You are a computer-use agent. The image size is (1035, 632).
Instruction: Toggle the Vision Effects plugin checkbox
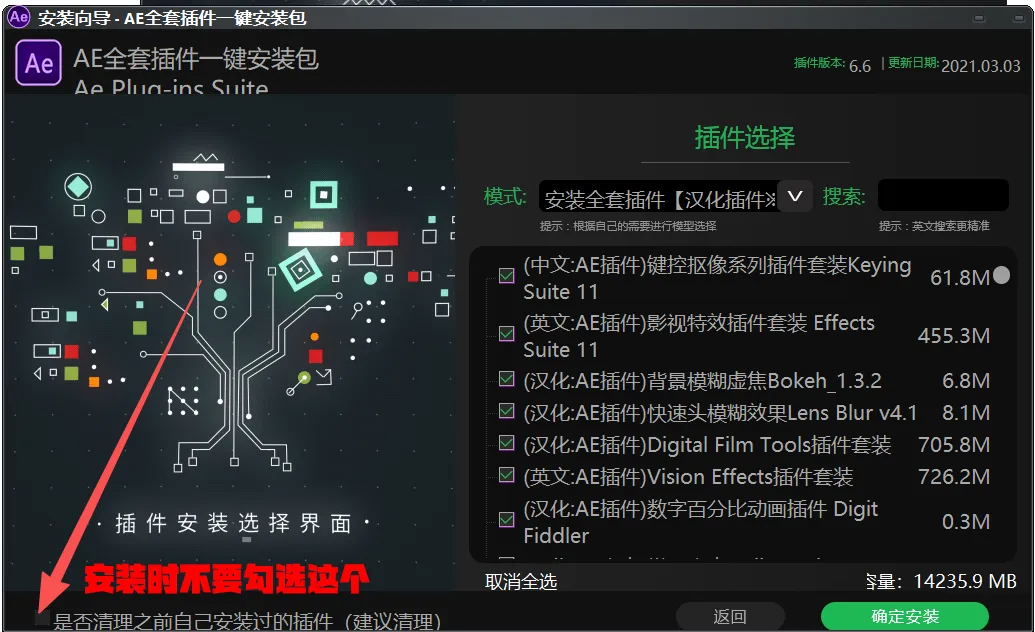506,475
